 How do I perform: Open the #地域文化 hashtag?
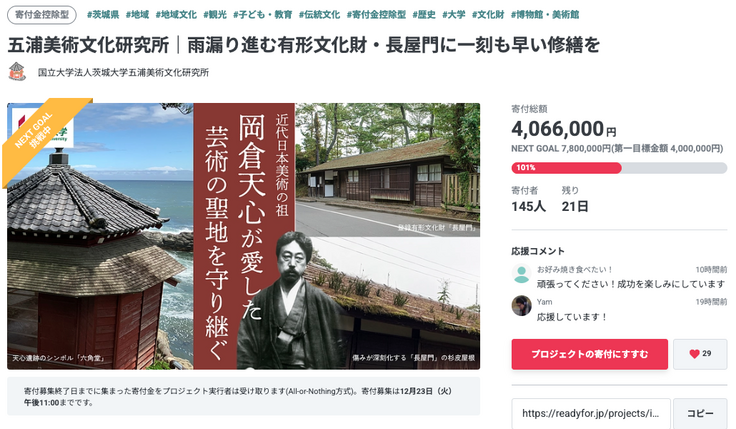pyautogui.click(x=176, y=15)
